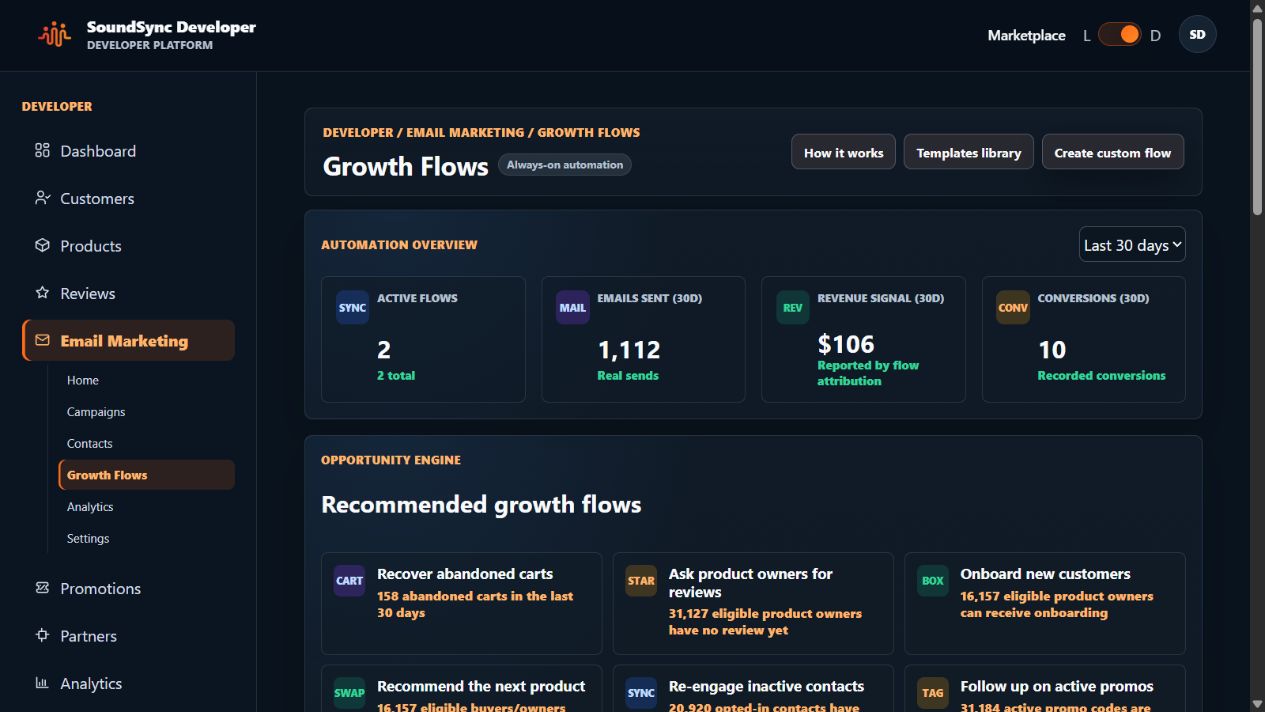
Task: Click the CART badge for abandoned carts
Action: pos(350,580)
